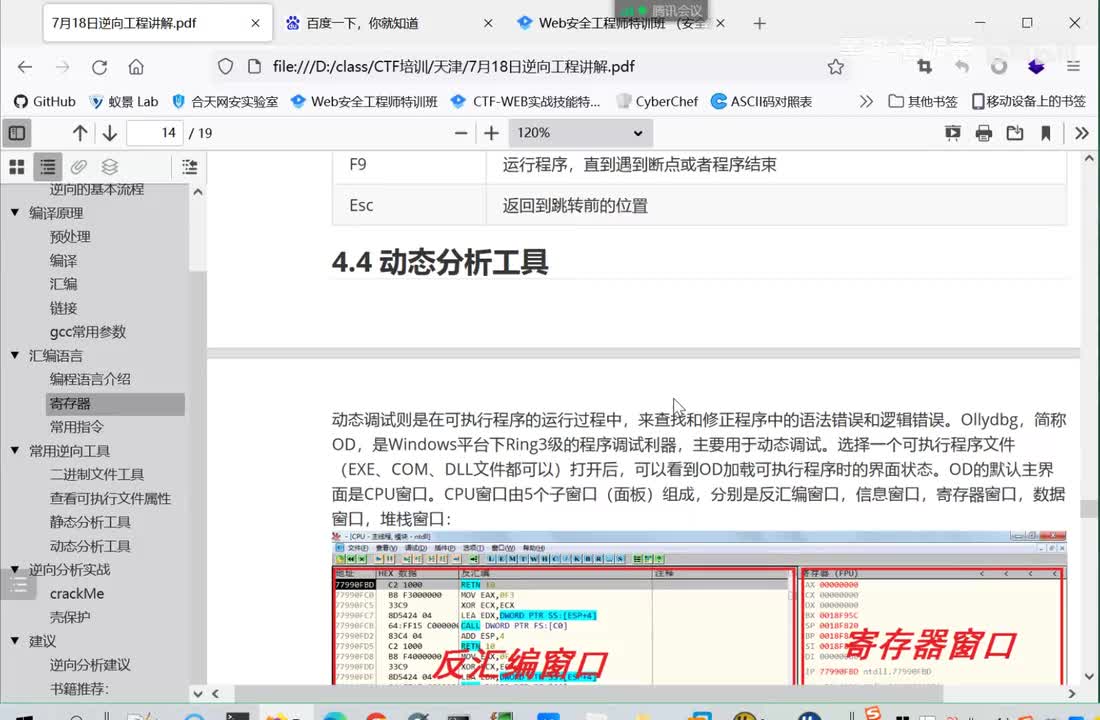
Task: Collapse the 汇编语言 outline section
Action: point(15,355)
